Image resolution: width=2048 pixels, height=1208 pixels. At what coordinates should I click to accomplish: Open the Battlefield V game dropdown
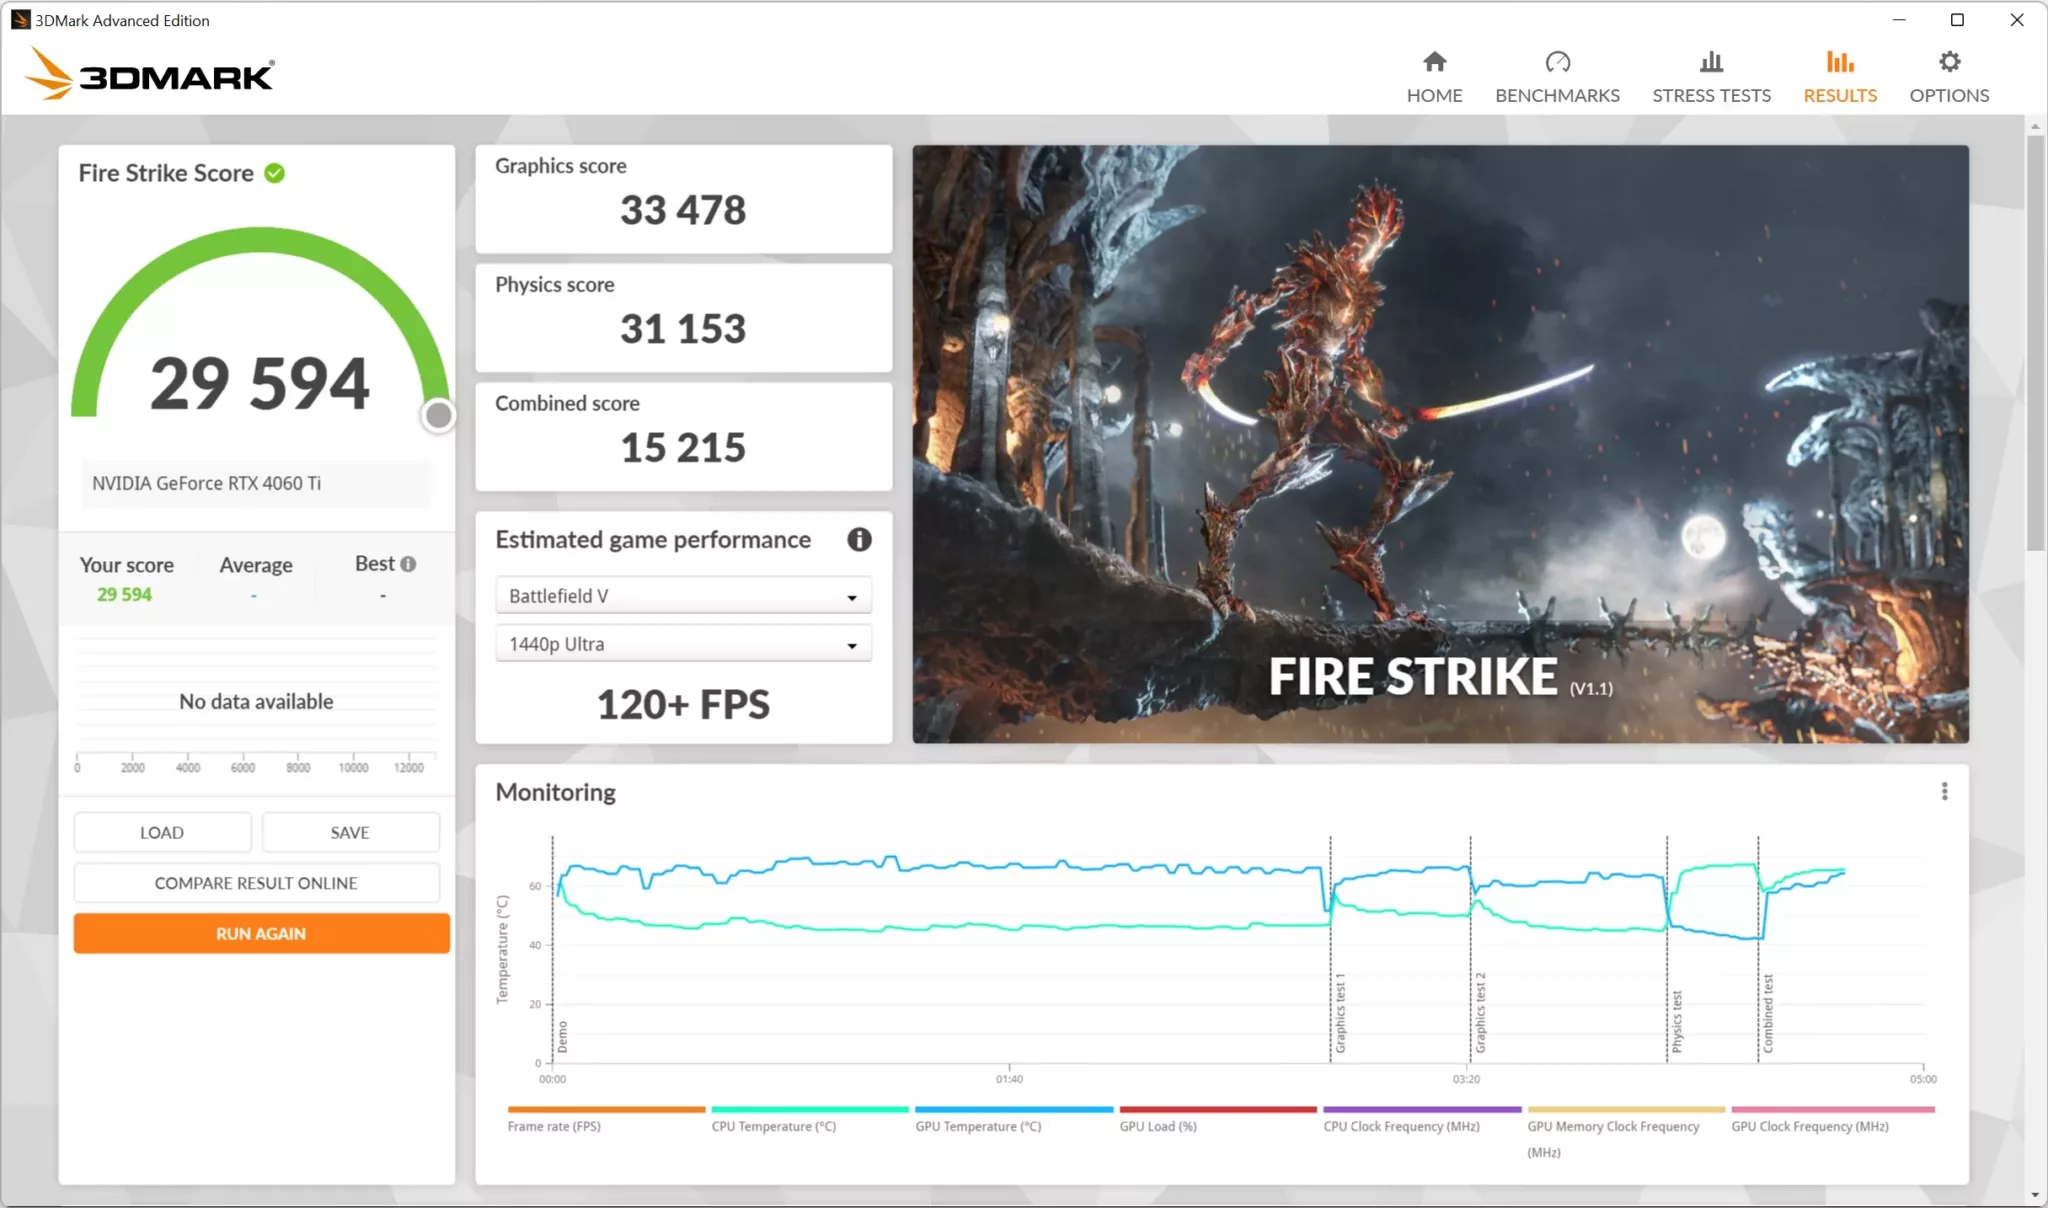coord(682,594)
